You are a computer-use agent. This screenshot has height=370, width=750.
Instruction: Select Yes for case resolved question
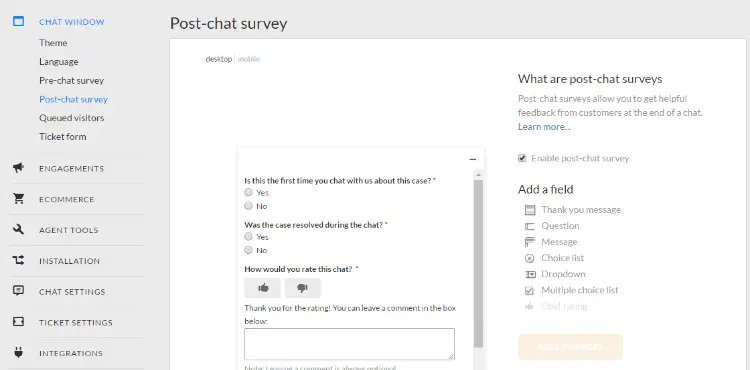click(248, 236)
